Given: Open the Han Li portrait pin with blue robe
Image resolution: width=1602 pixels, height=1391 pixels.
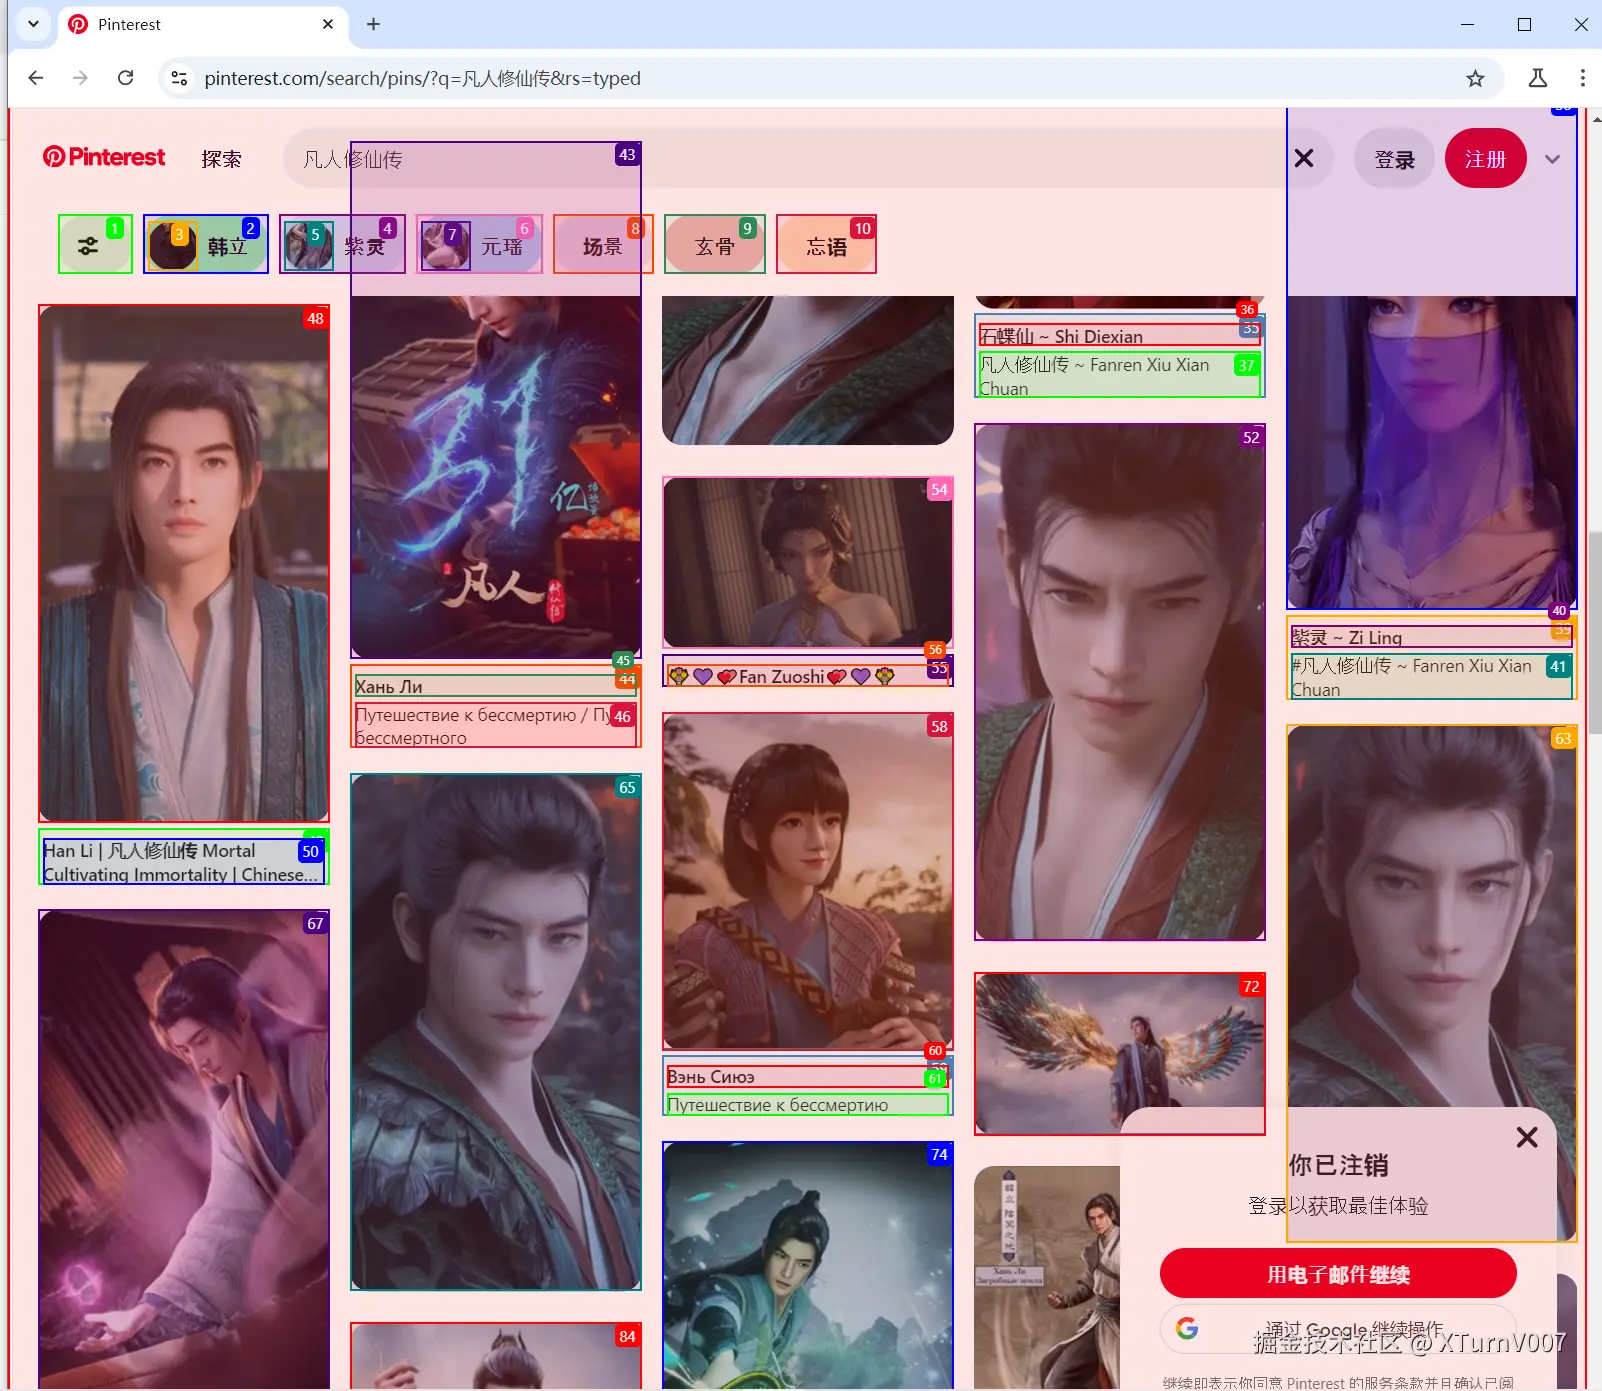Looking at the screenshot, I should 184,563.
